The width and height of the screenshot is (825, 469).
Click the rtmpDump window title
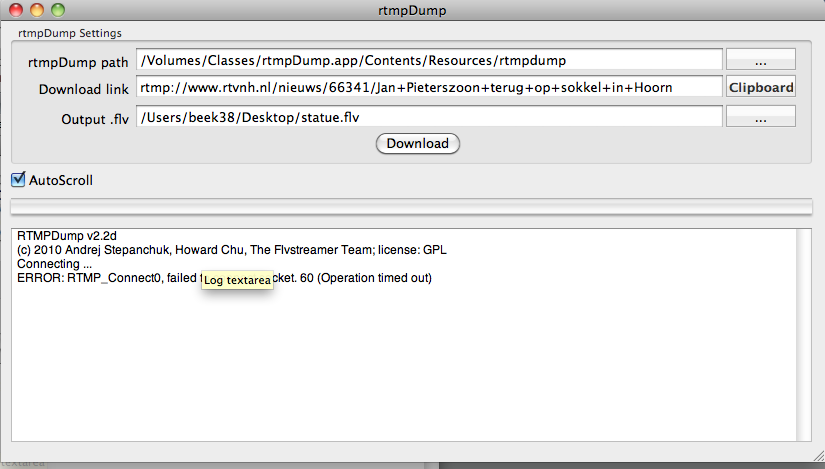[x=412, y=11]
